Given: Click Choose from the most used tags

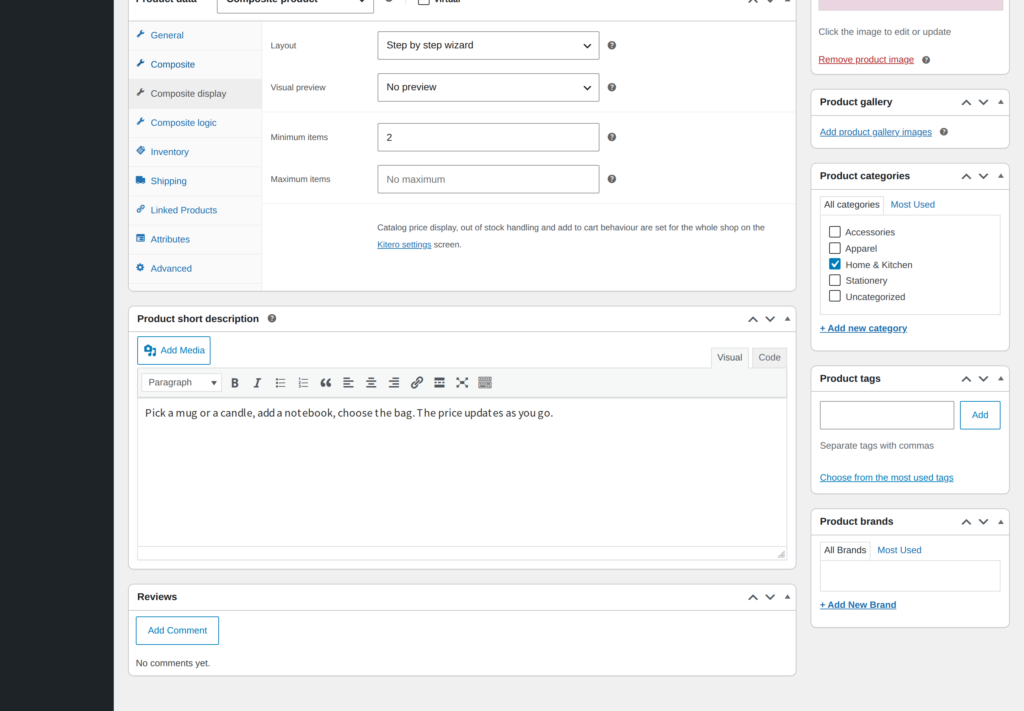Looking at the screenshot, I should coord(886,478).
